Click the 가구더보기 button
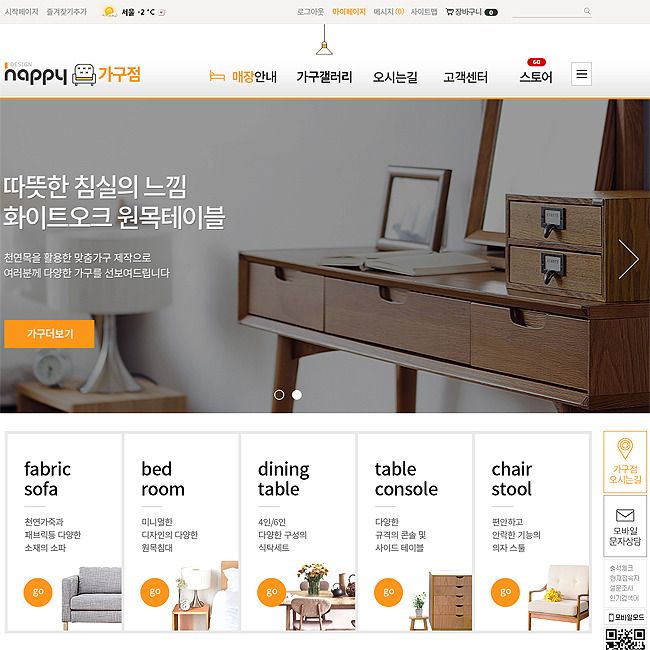The image size is (650, 650). point(49,334)
